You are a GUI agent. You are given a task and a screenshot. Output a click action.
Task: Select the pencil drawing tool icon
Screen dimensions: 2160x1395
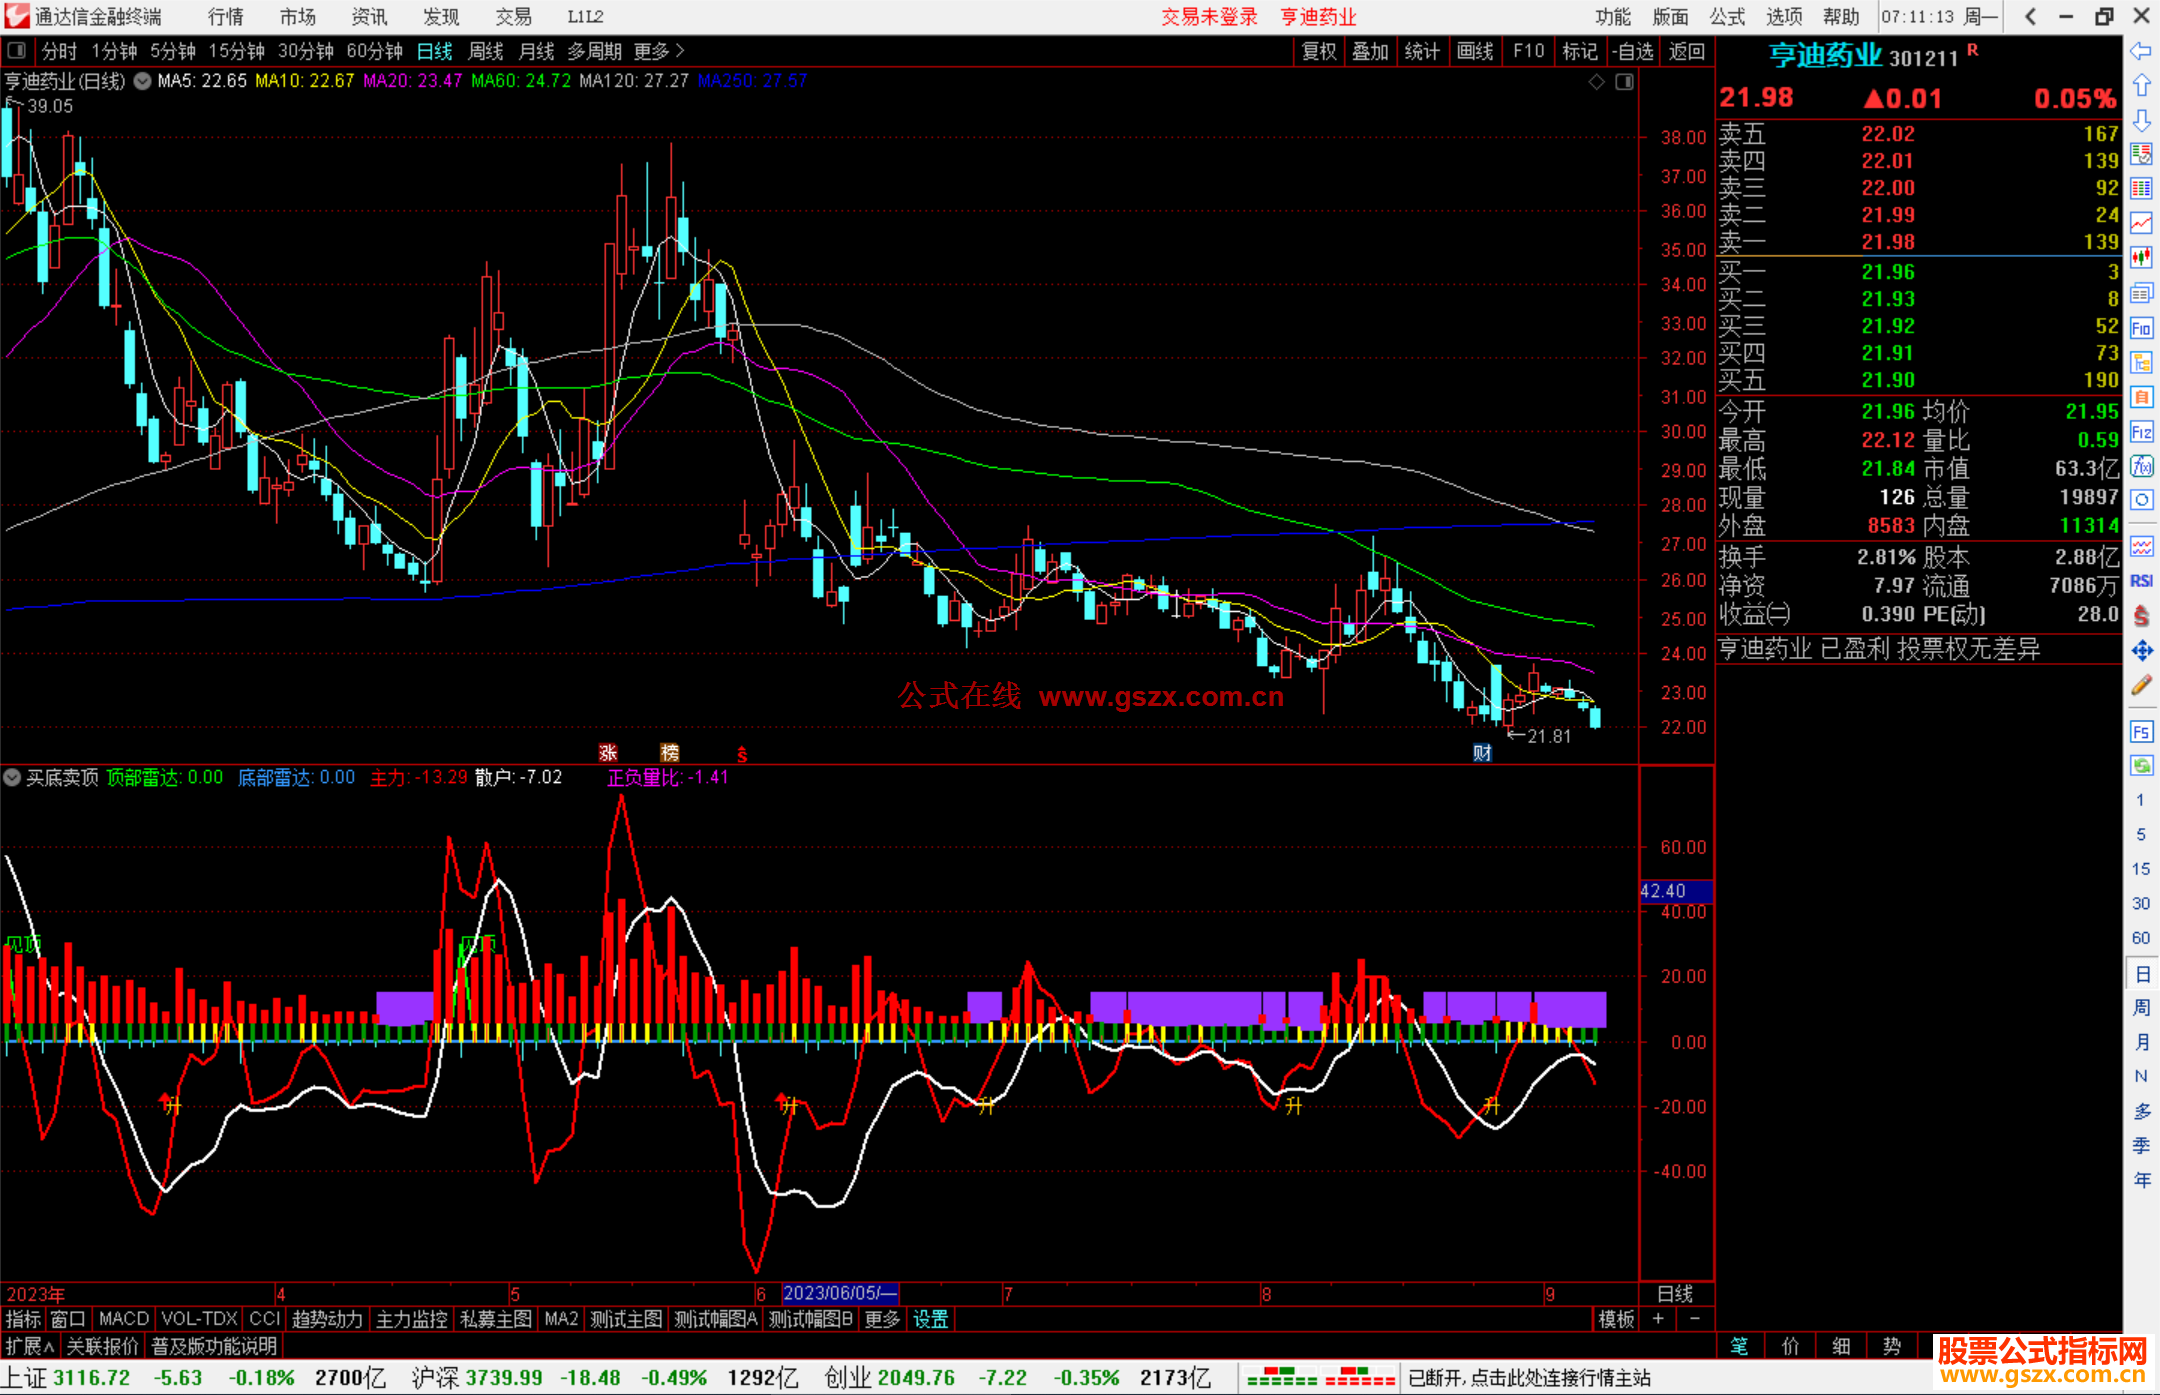coord(2141,686)
